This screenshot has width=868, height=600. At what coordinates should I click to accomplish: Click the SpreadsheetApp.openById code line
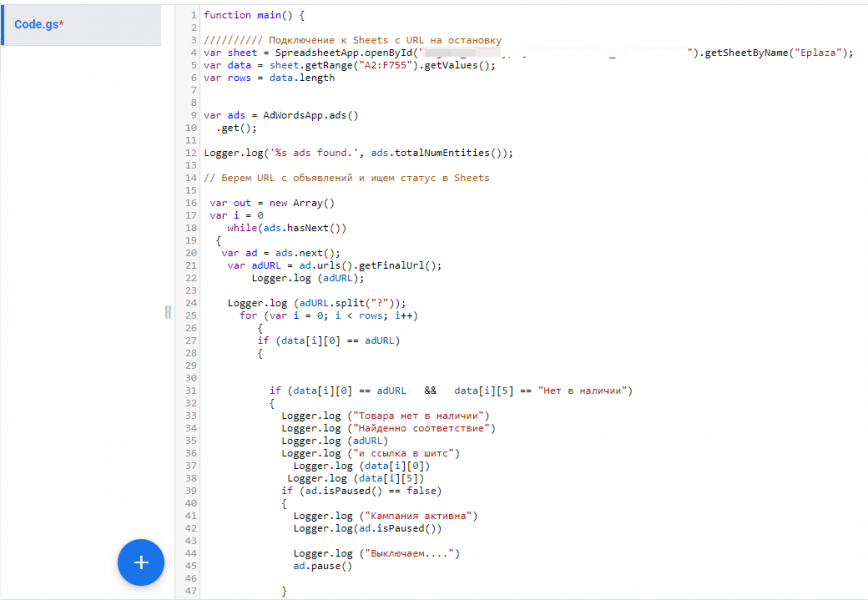point(310,53)
